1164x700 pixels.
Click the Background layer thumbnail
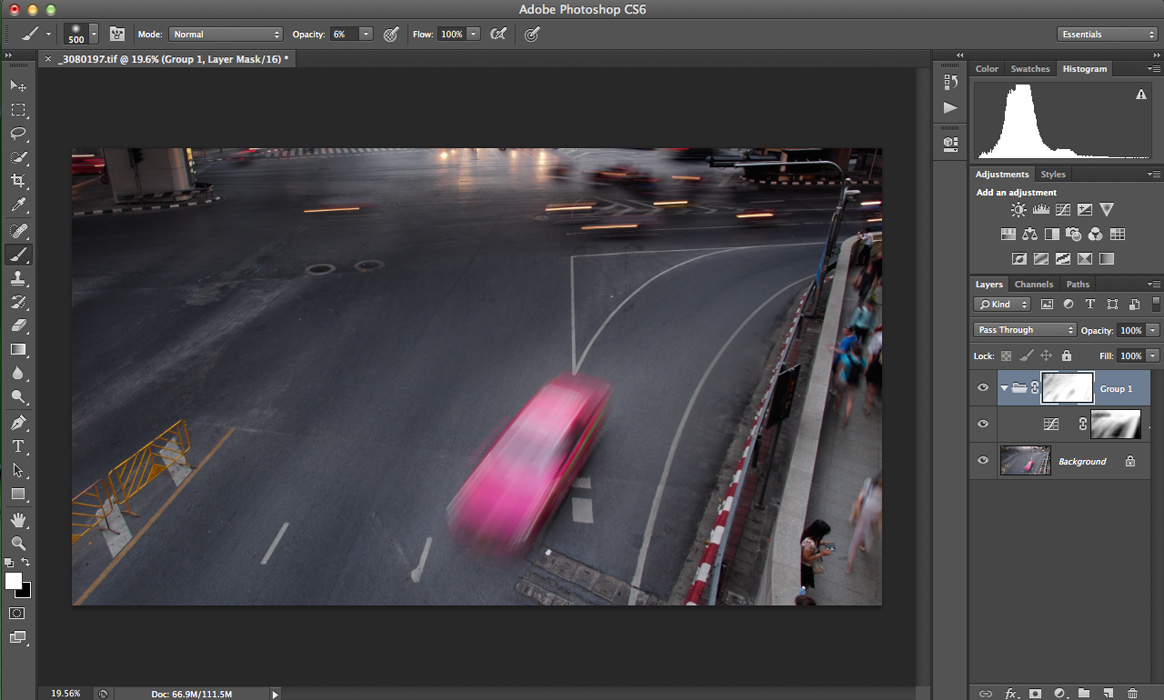1025,461
